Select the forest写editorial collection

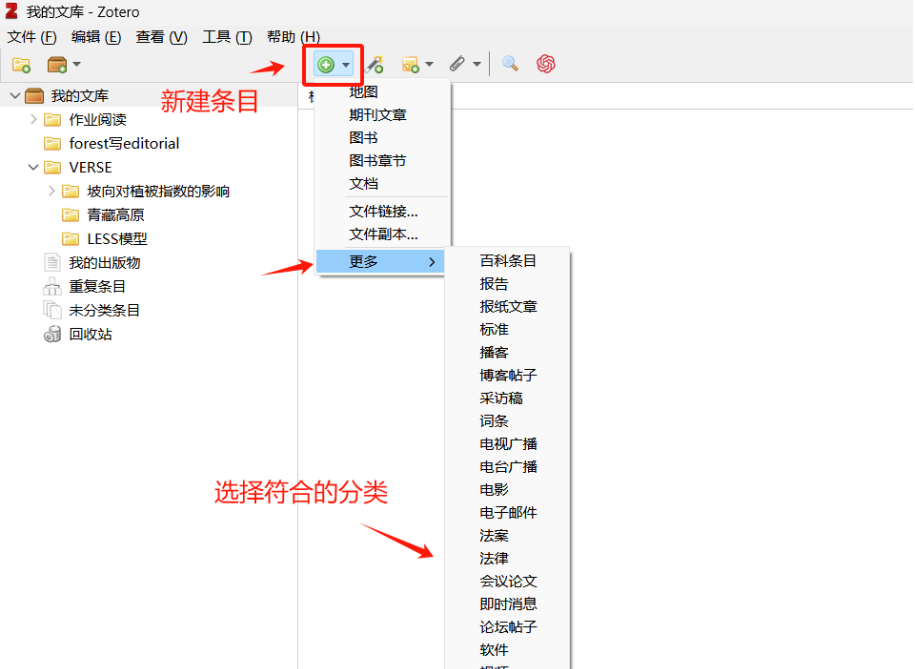pyautogui.click(x=124, y=144)
